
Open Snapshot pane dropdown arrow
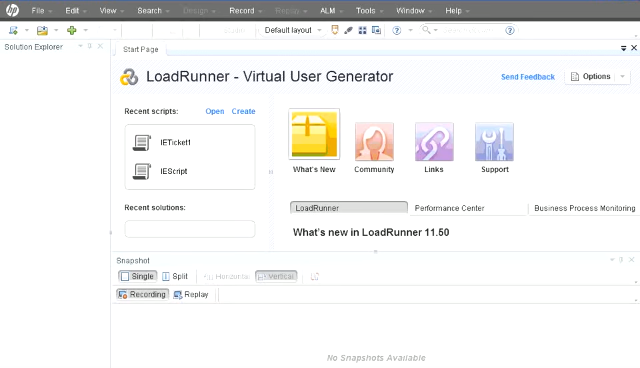pyautogui.click(x=612, y=259)
